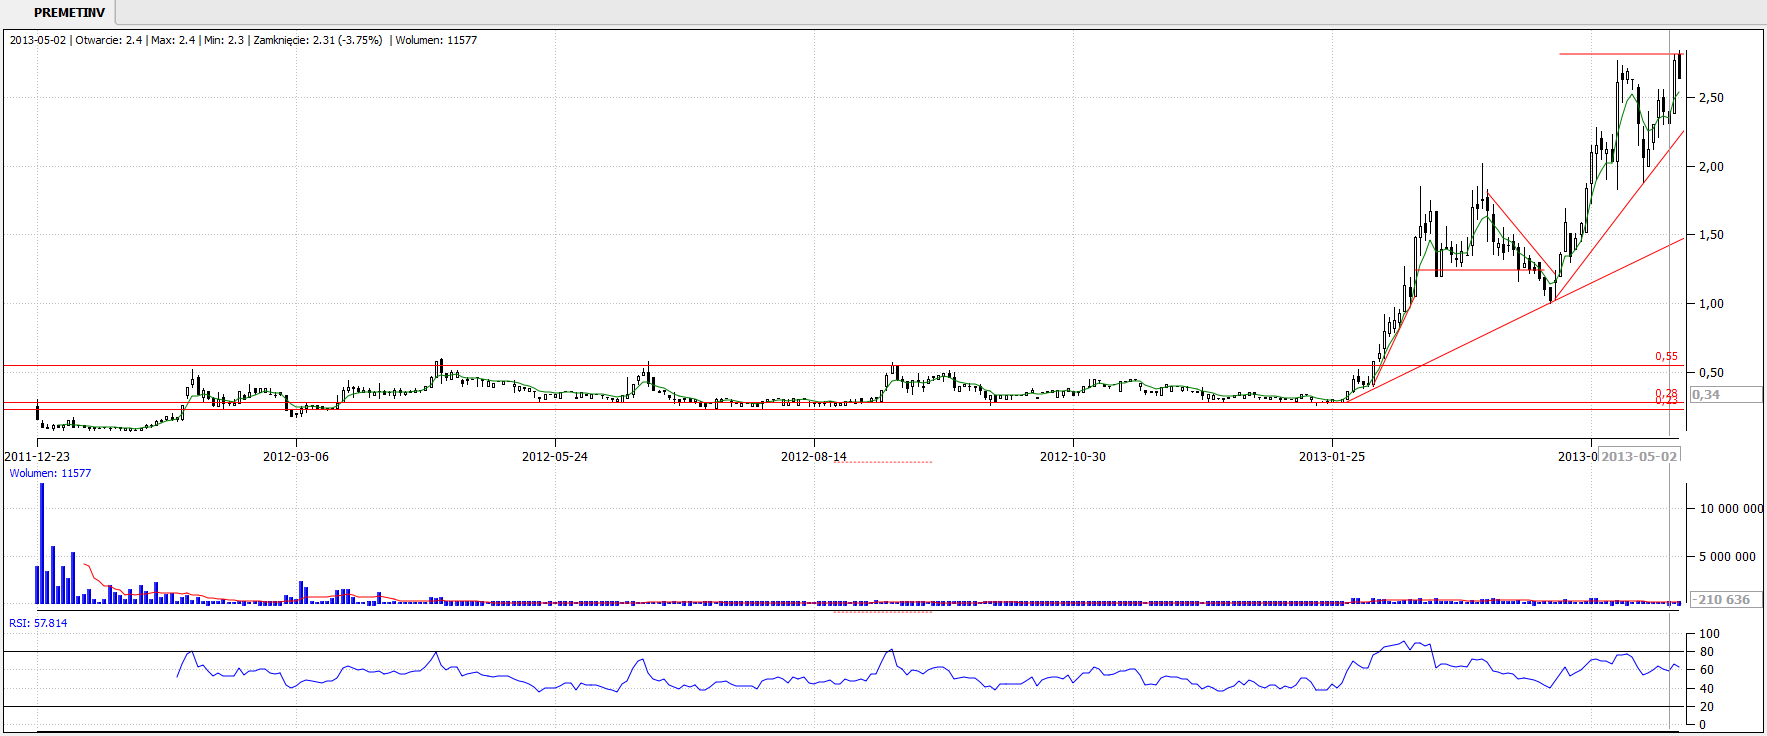
Task: Click the blue Wolumen label above volume bars
Action: point(50,473)
